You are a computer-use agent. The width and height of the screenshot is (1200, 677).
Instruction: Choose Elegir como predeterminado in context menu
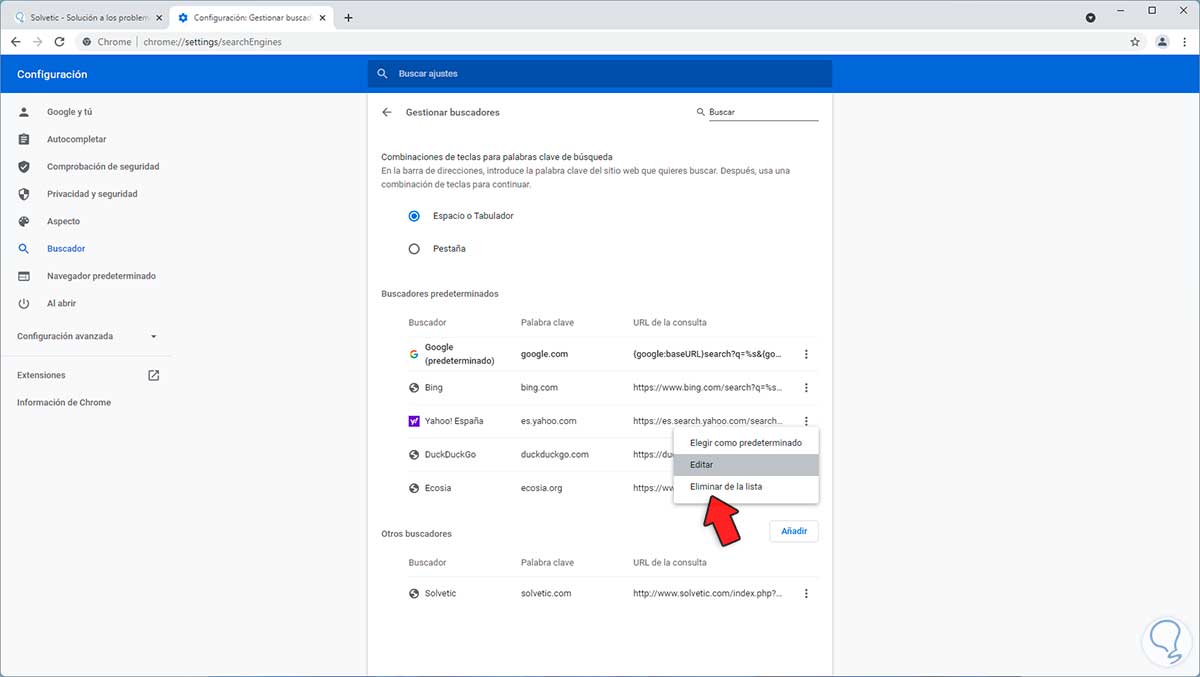point(746,442)
